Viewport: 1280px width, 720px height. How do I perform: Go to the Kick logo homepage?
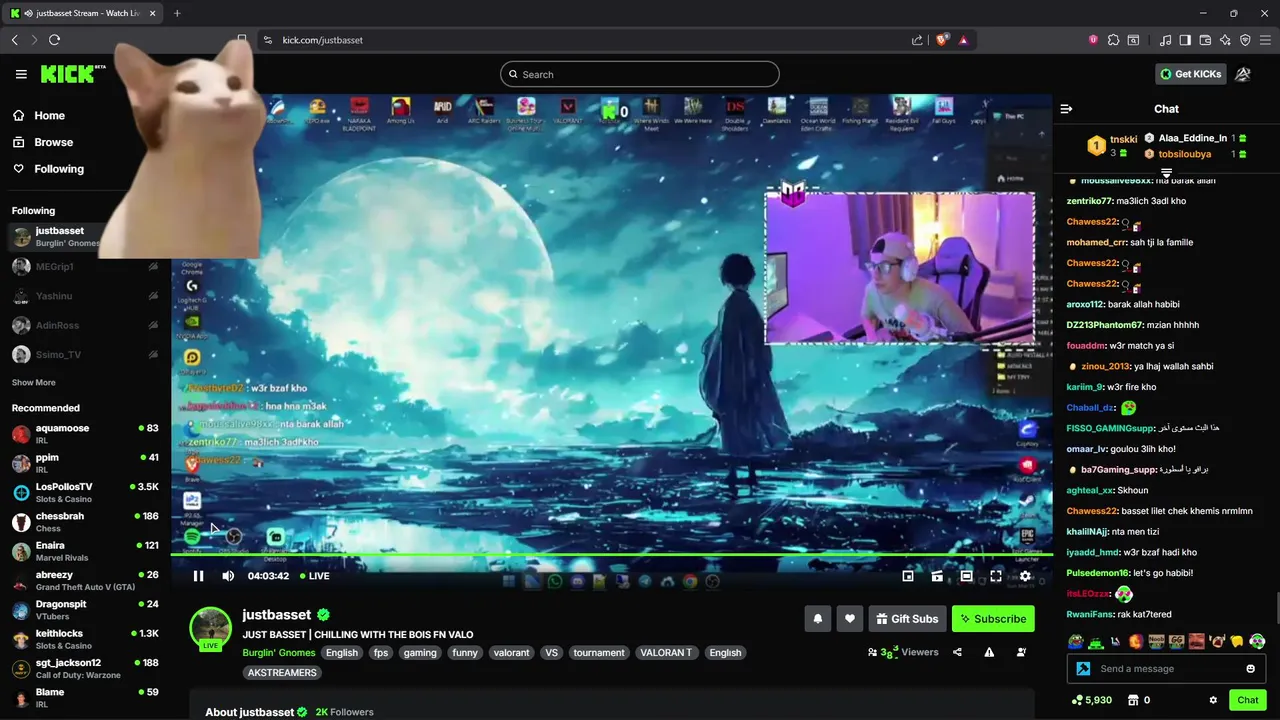[x=68, y=74]
